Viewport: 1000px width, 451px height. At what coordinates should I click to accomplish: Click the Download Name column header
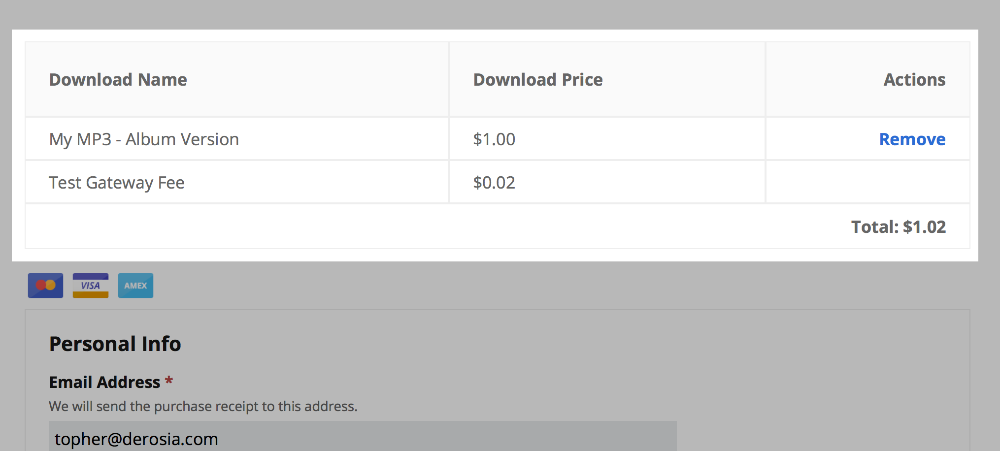(x=118, y=80)
